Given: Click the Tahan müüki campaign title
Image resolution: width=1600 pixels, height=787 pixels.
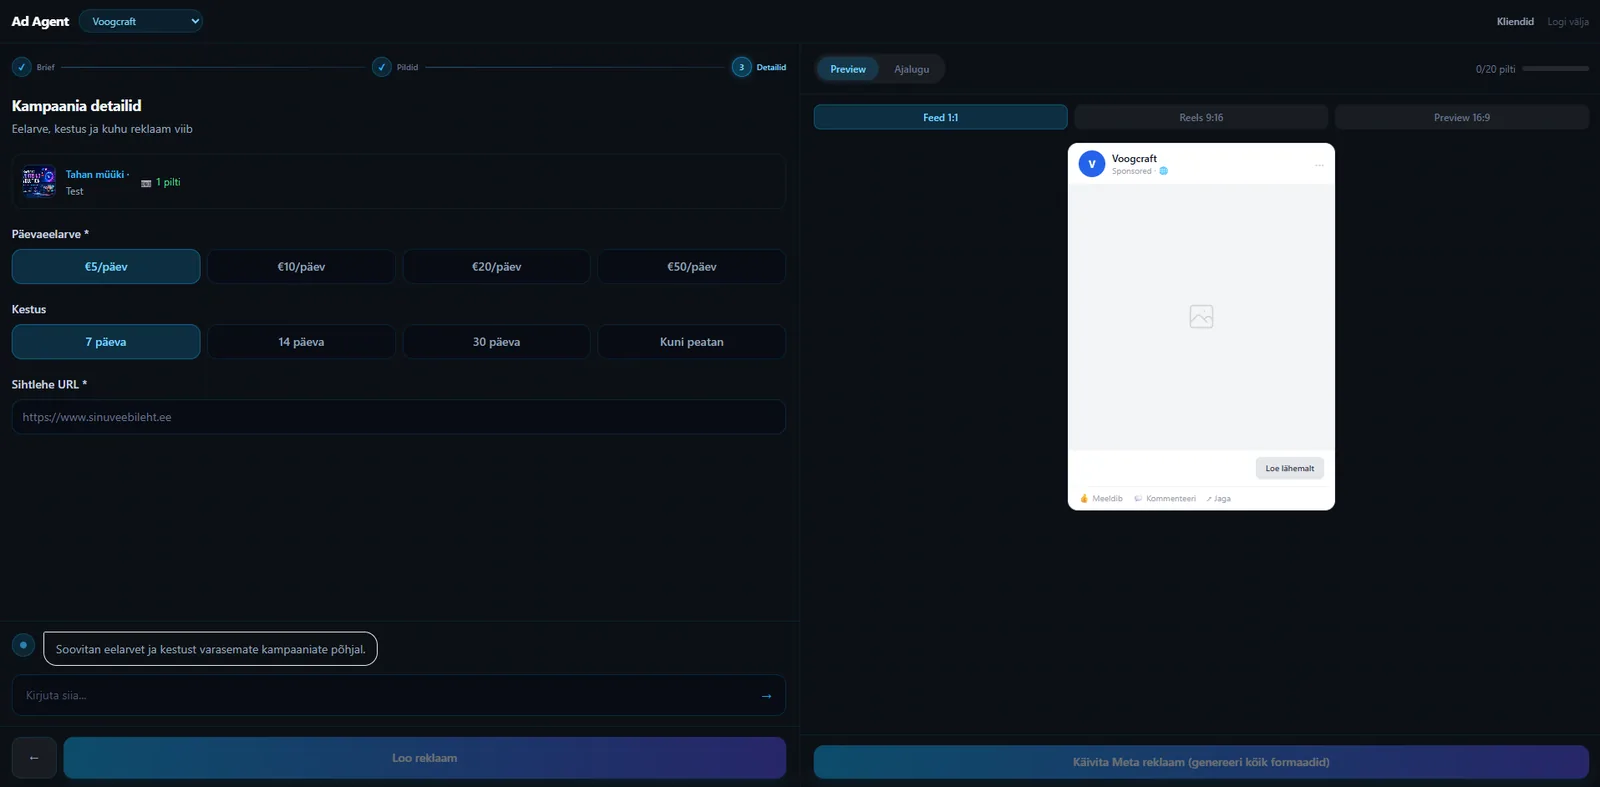Looking at the screenshot, I should (x=95, y=174).
